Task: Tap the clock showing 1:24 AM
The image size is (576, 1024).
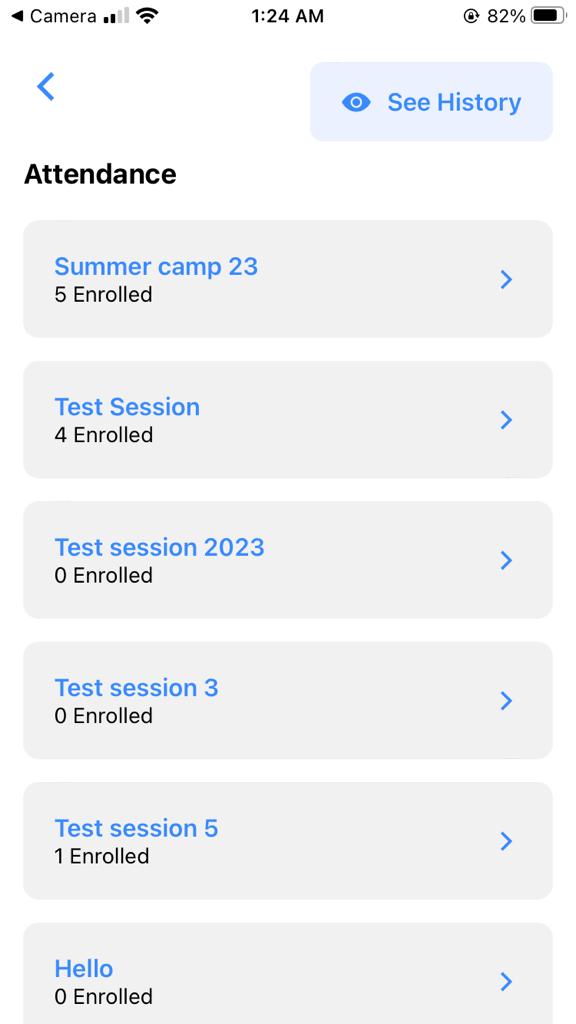Action: 286,15
